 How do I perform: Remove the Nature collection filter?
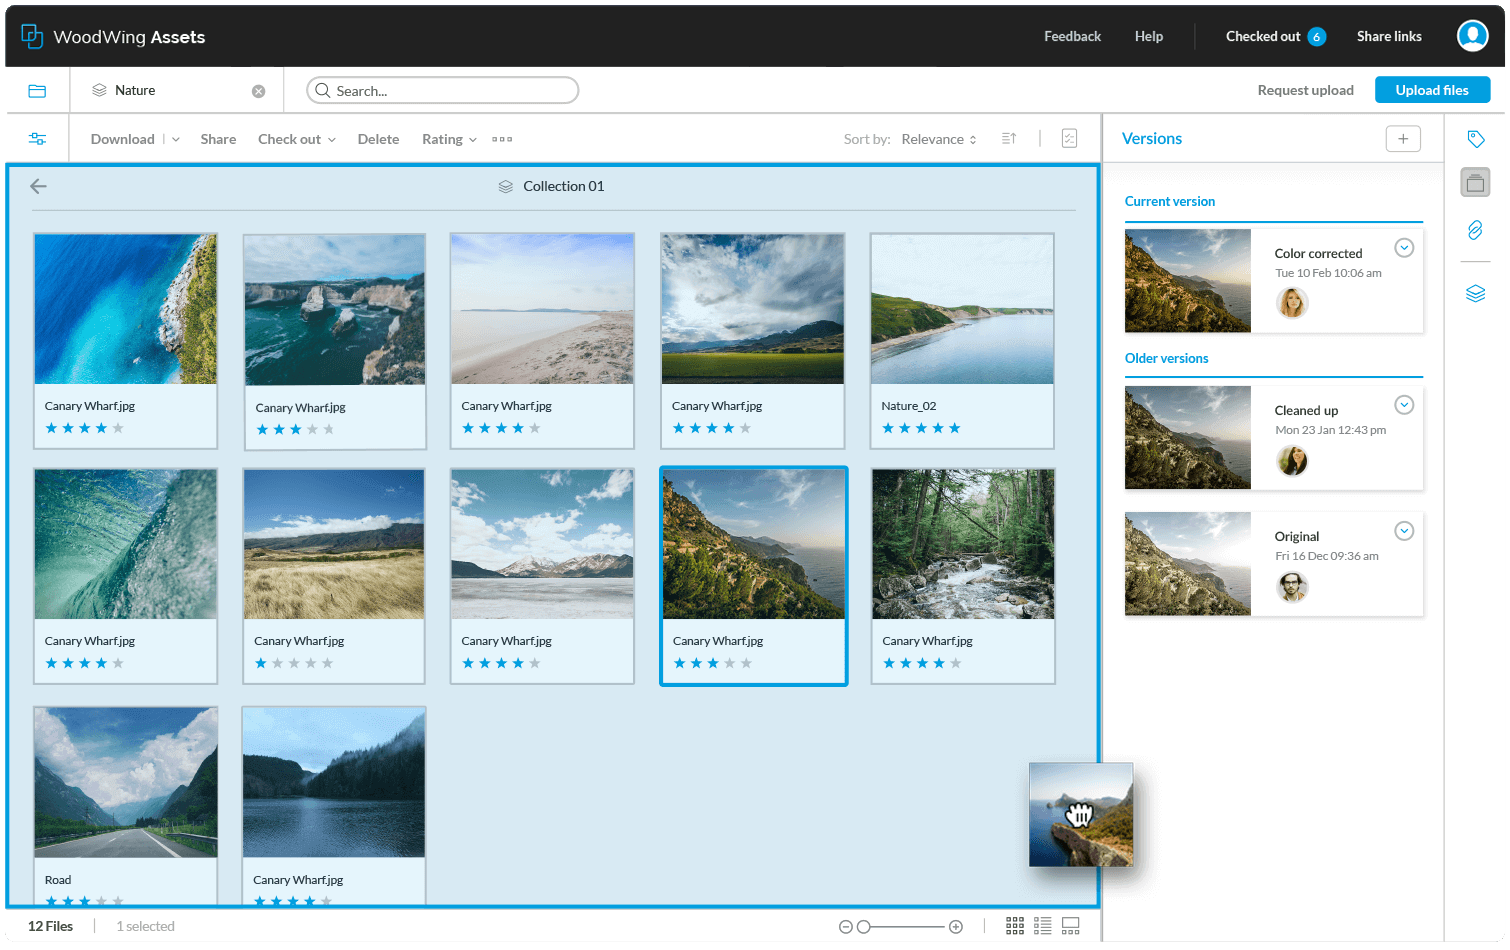pos(258,91)
